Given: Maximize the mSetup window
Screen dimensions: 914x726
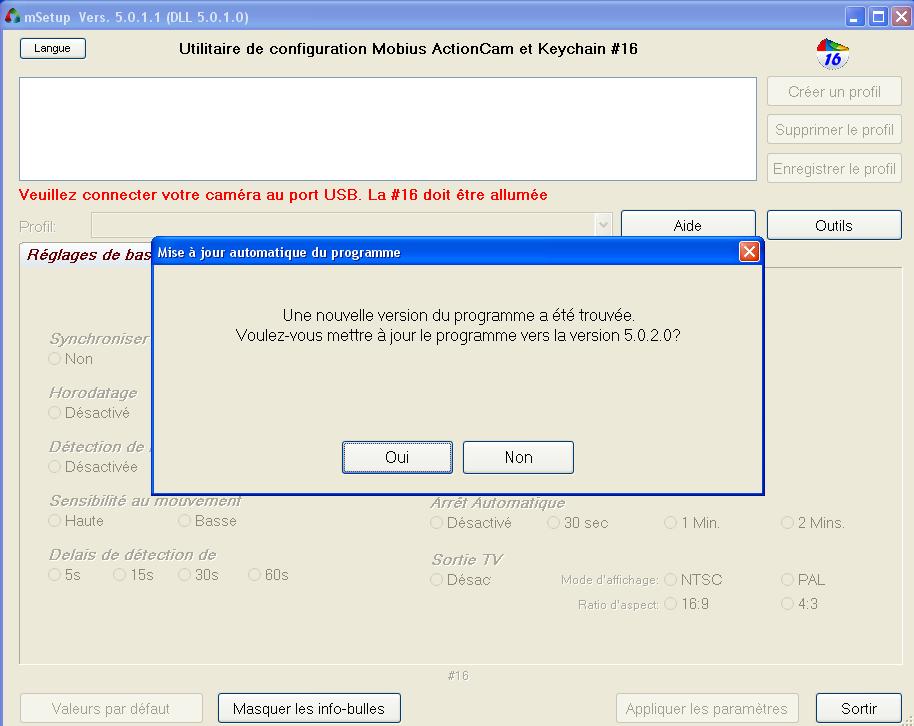Looking at the screenshot, I should point(878,16).
